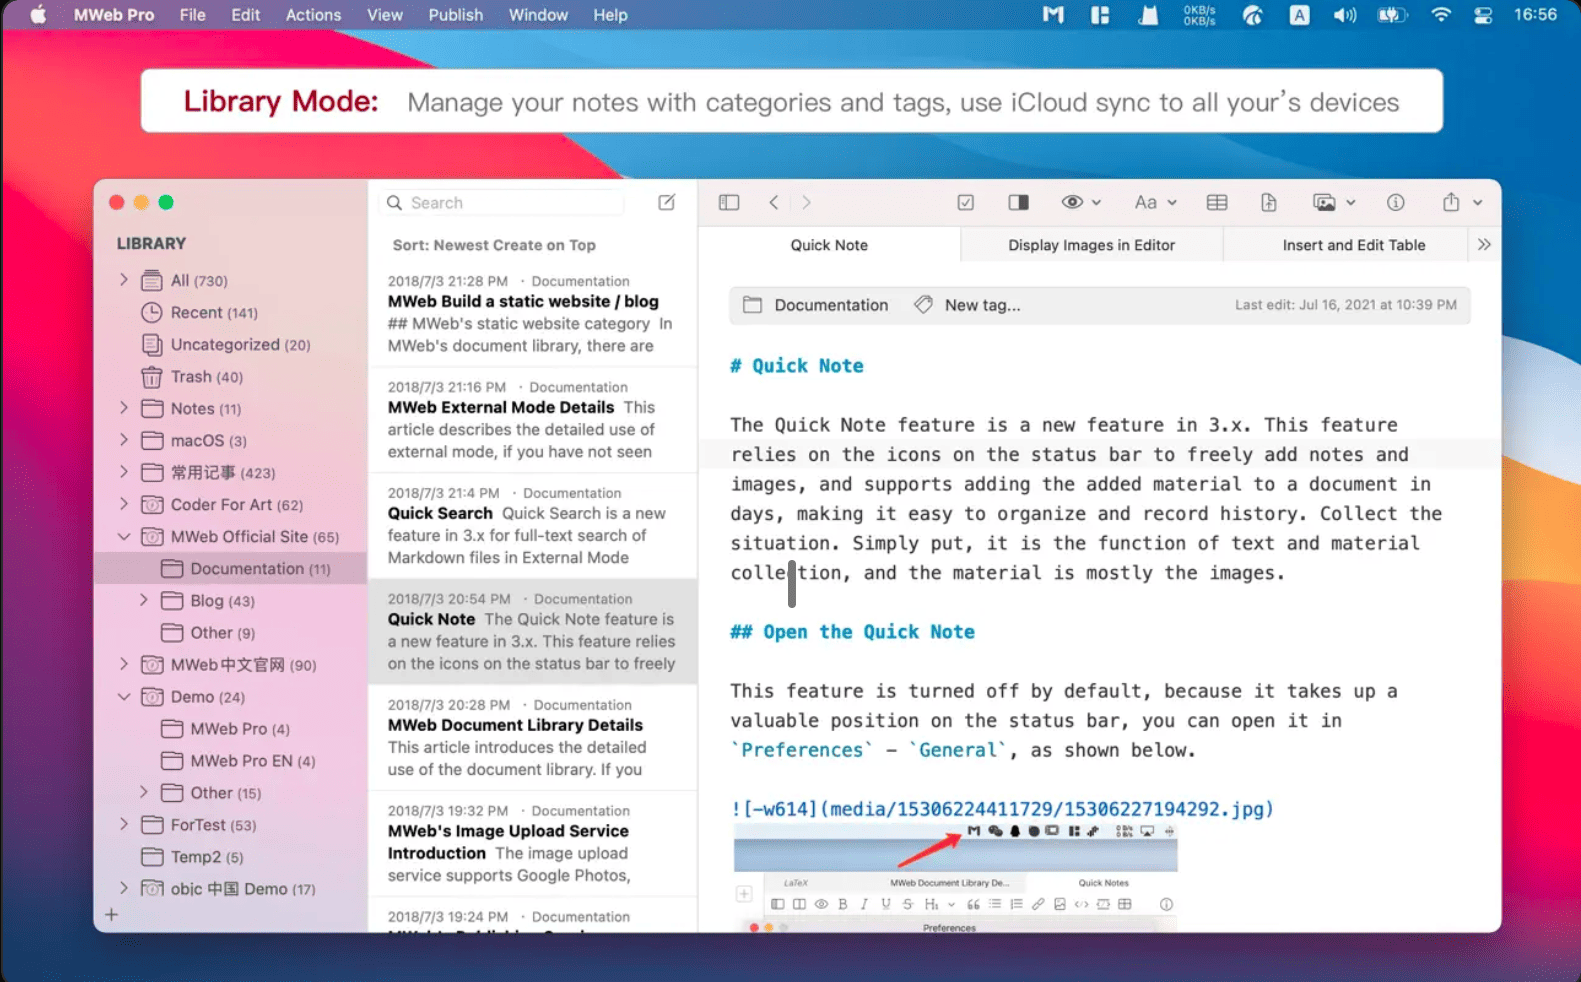Expand the Coder For Art (62) category
The image size is (1581, 982).
124,504
